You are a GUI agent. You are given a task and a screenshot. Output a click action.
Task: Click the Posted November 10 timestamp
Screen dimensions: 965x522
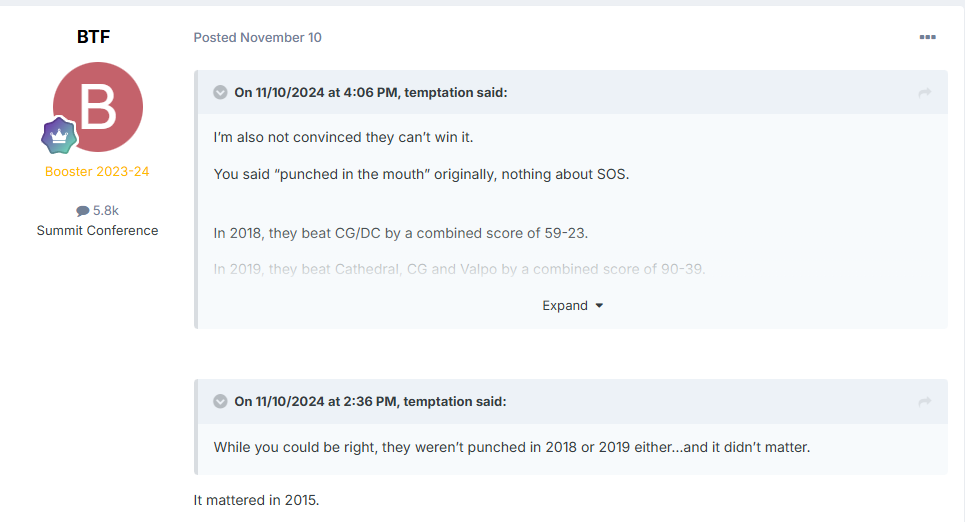point(257,38)
